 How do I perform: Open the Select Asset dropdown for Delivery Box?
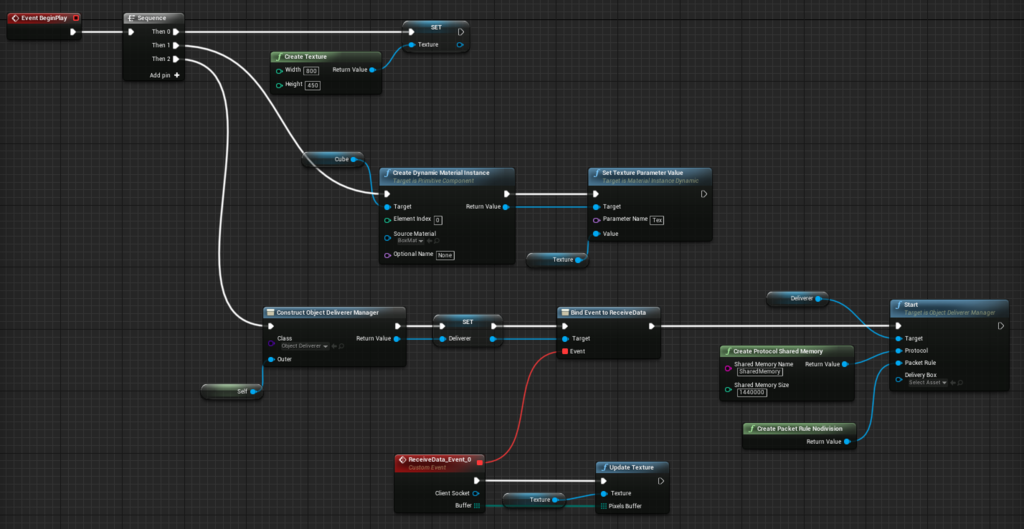926,383
